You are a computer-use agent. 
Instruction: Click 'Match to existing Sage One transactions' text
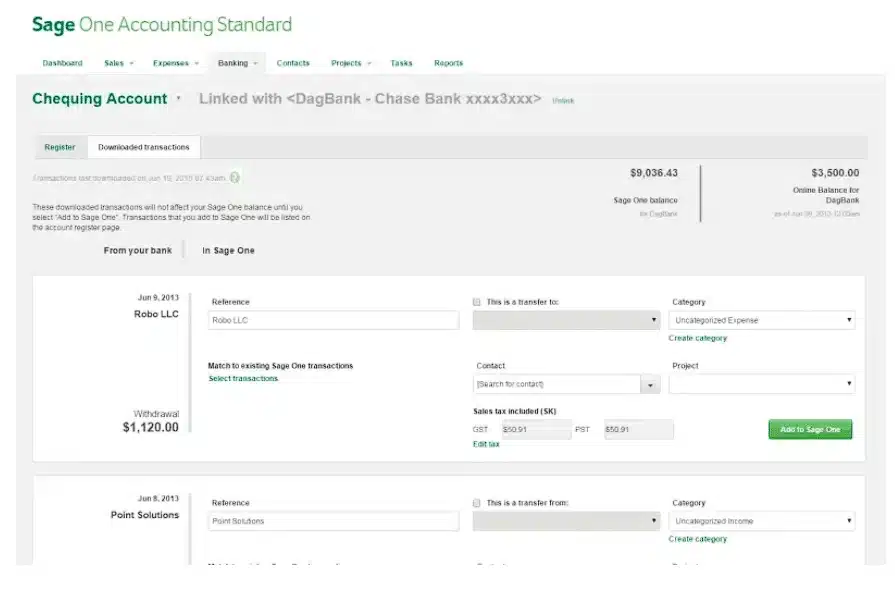click(x=280, y=366)
